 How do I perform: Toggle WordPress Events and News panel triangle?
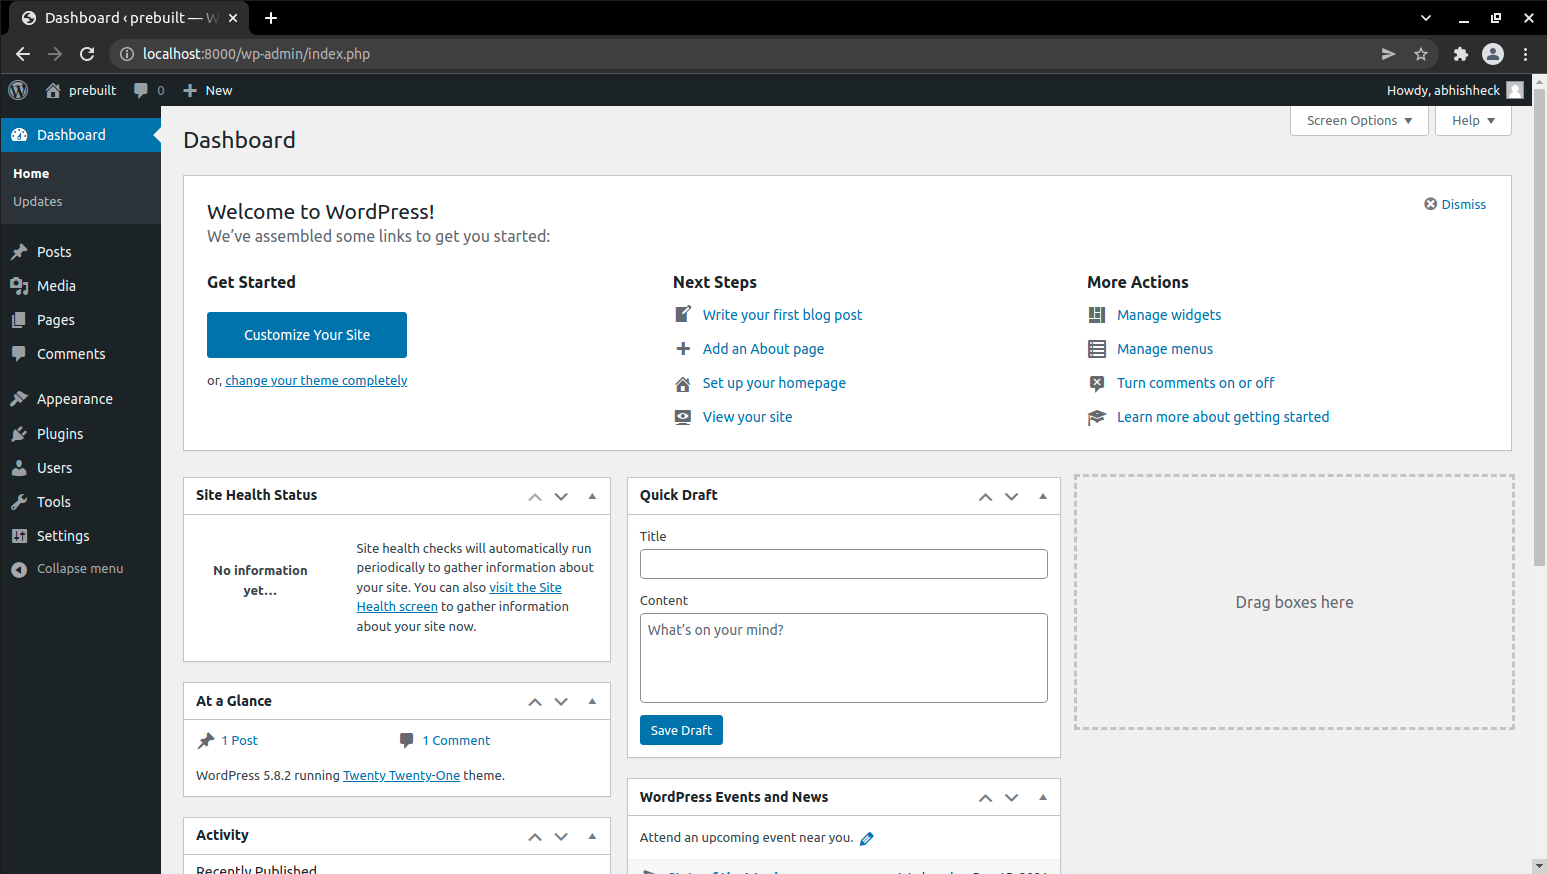pyautogui.click(x=1043, y=797)
